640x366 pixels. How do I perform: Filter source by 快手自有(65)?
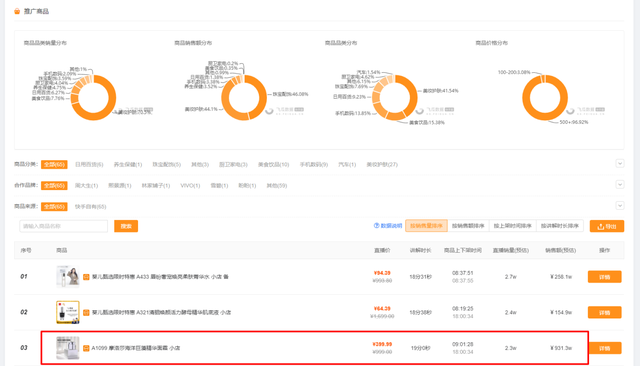[x=91, y=207]
